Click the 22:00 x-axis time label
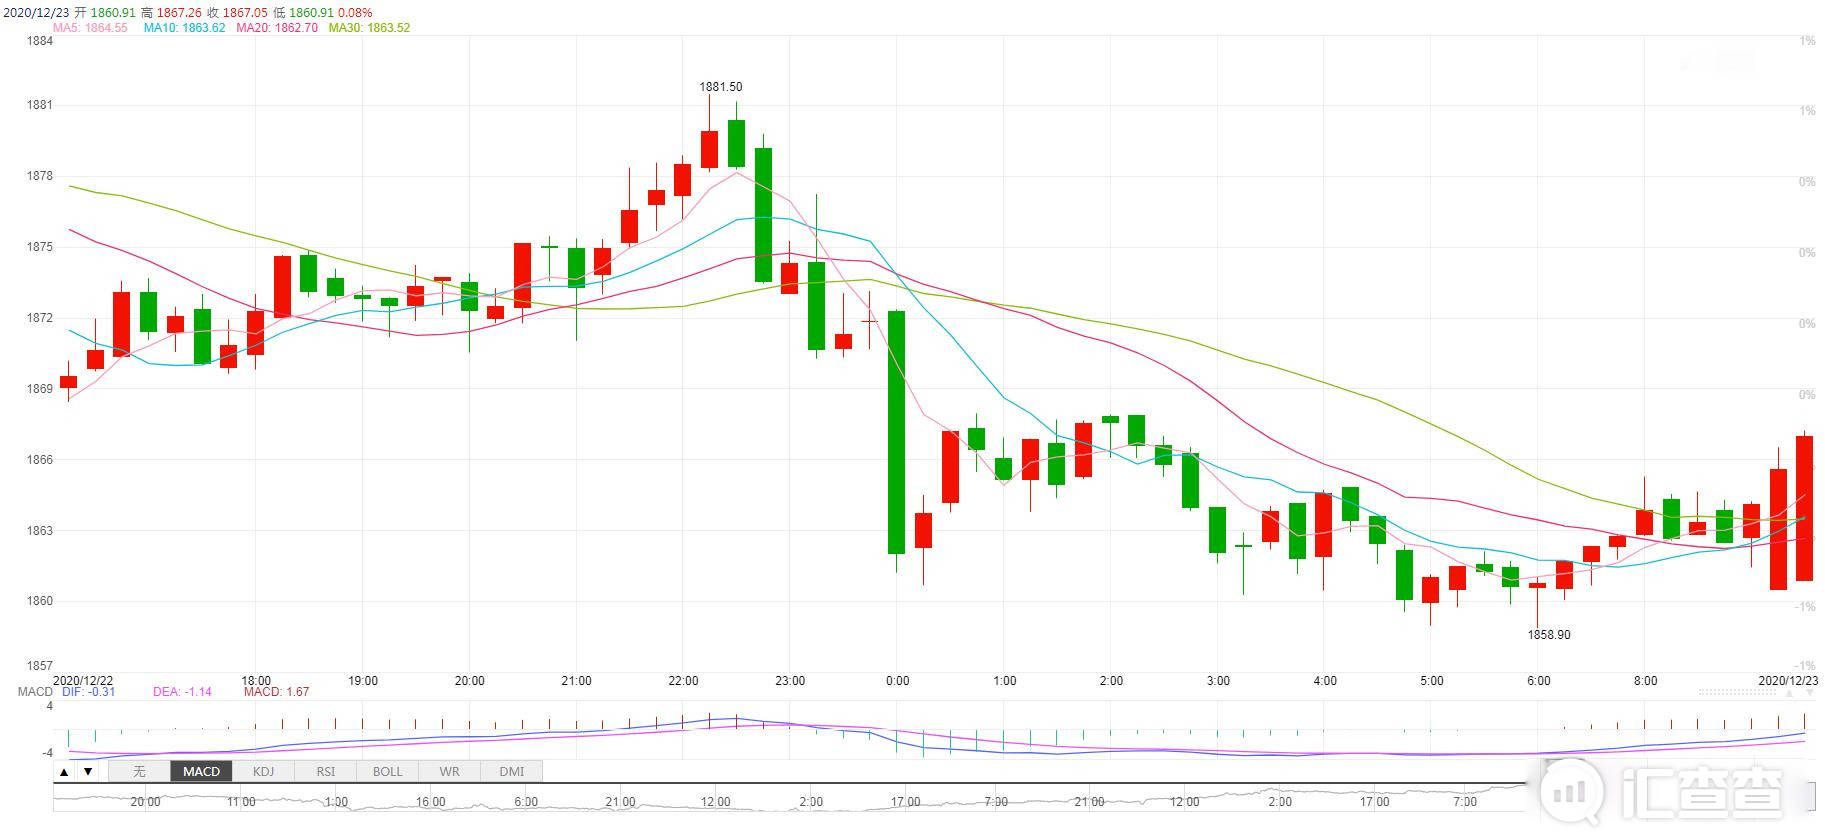1825x832 pixels. [683, 681]
